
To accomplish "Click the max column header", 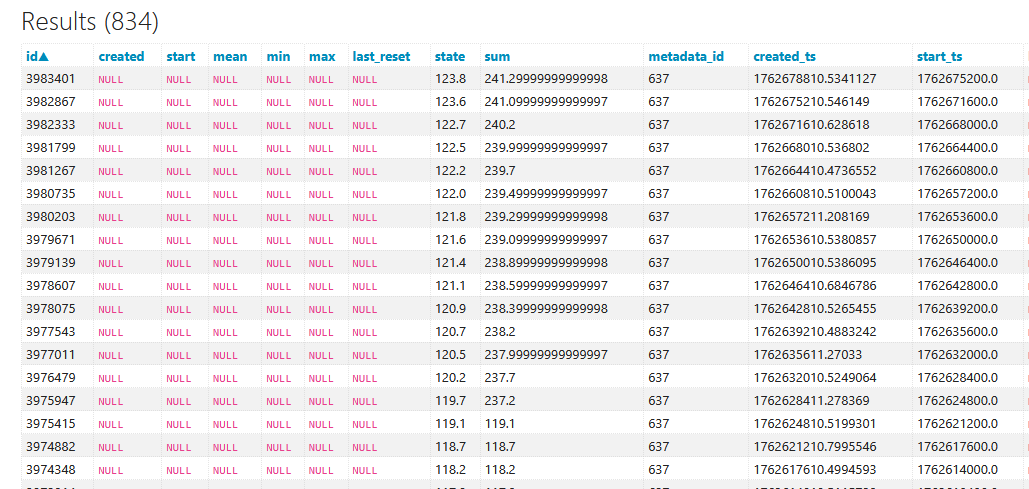I will click(x=322, y=57).
